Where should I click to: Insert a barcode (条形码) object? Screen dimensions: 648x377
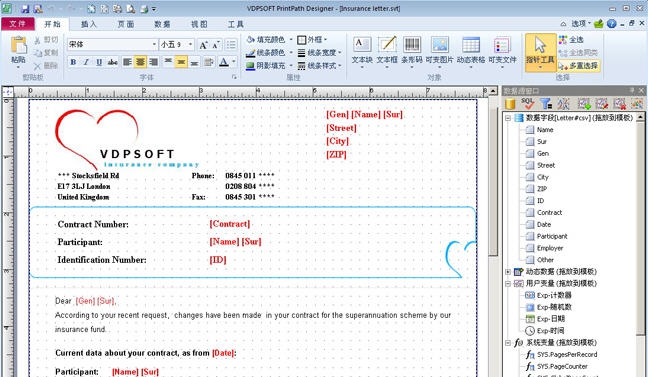pos(412,51)
